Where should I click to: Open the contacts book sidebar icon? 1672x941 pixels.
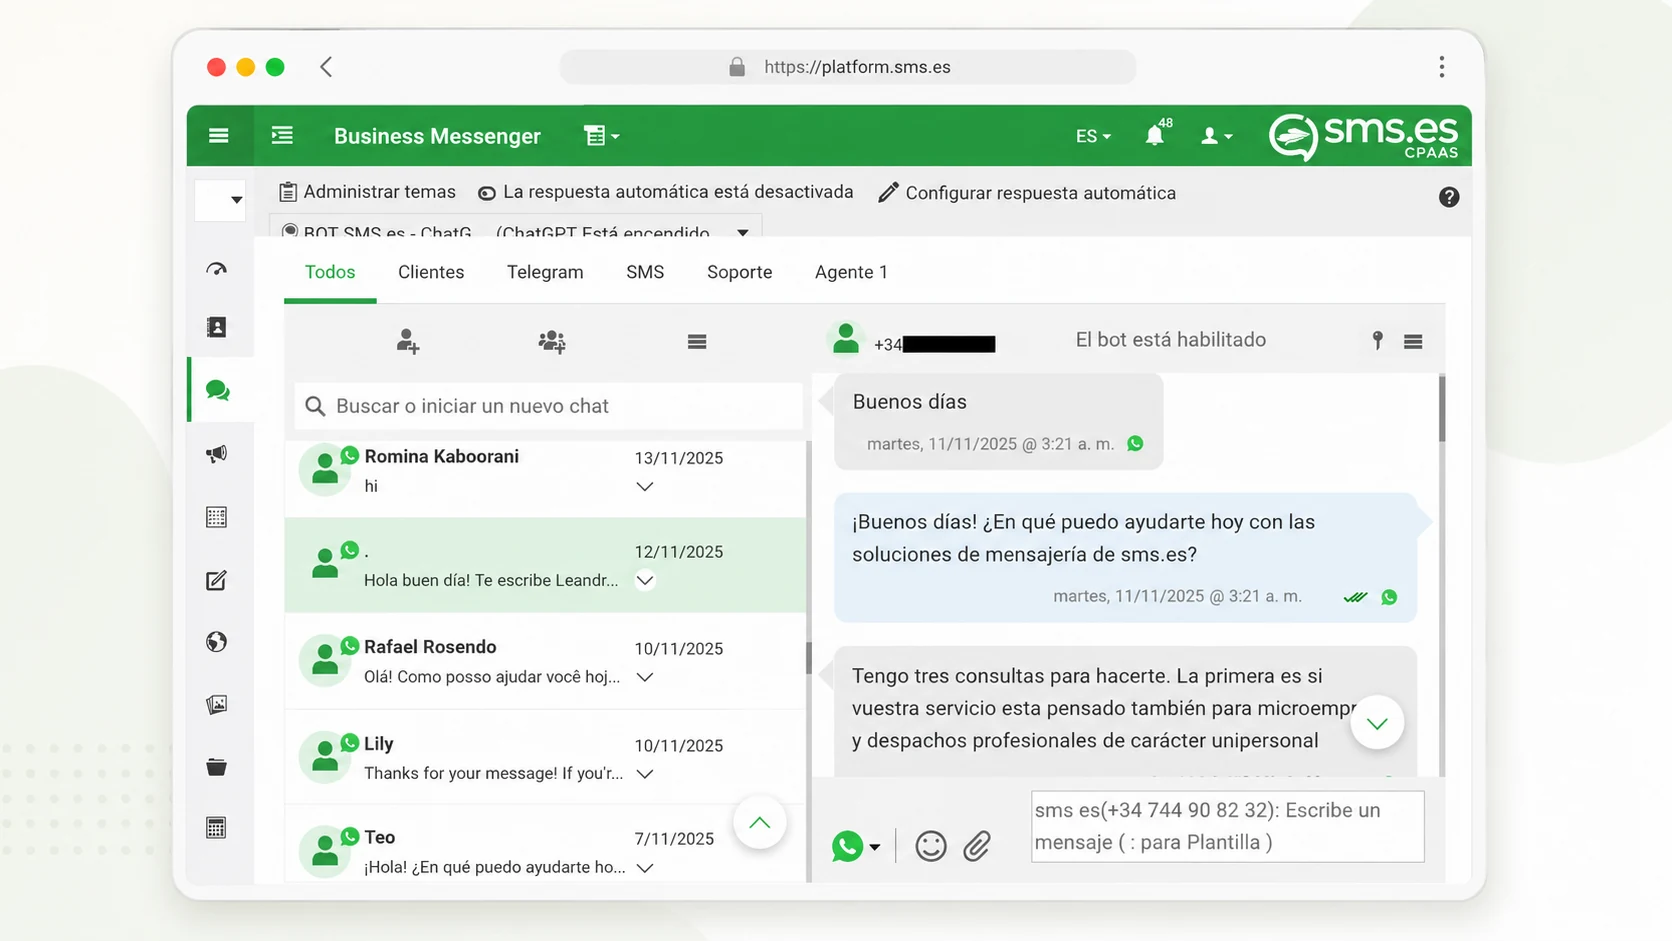coord(216,327)
